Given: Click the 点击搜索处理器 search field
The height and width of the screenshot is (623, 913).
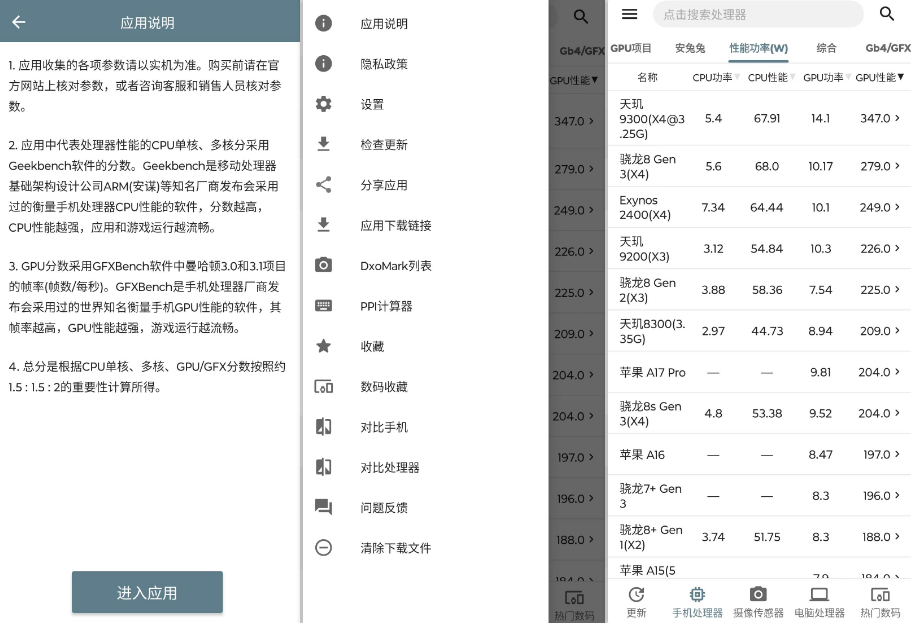Looking at the screenshot, I should [x=757, y=14].
